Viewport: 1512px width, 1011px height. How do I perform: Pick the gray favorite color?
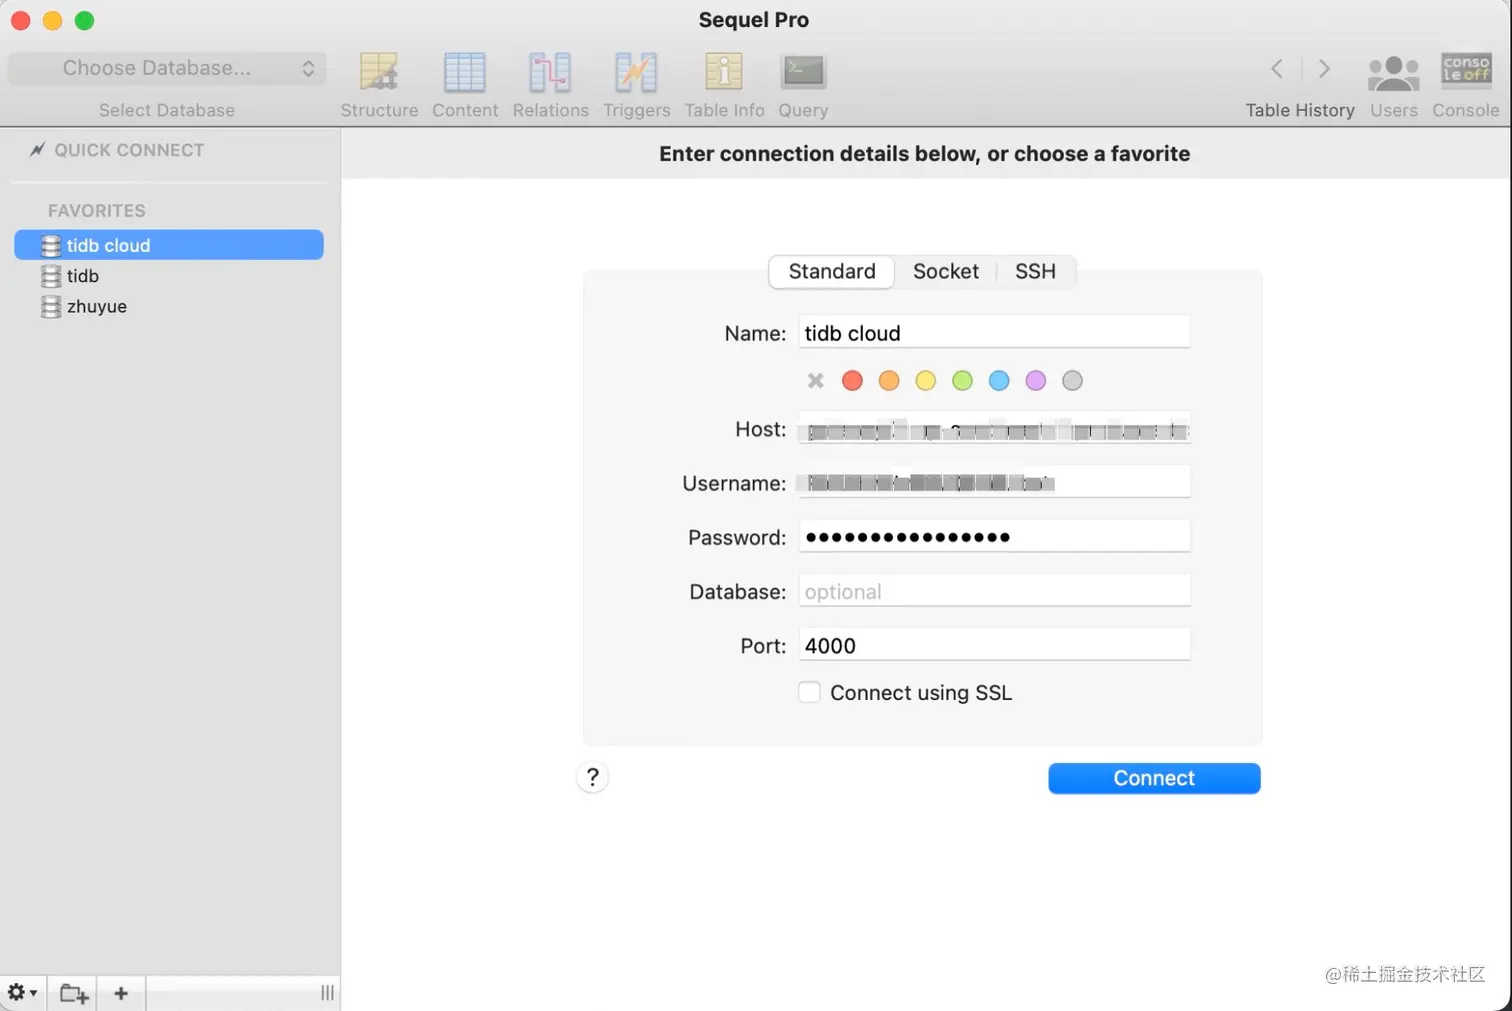[1072, 380]
